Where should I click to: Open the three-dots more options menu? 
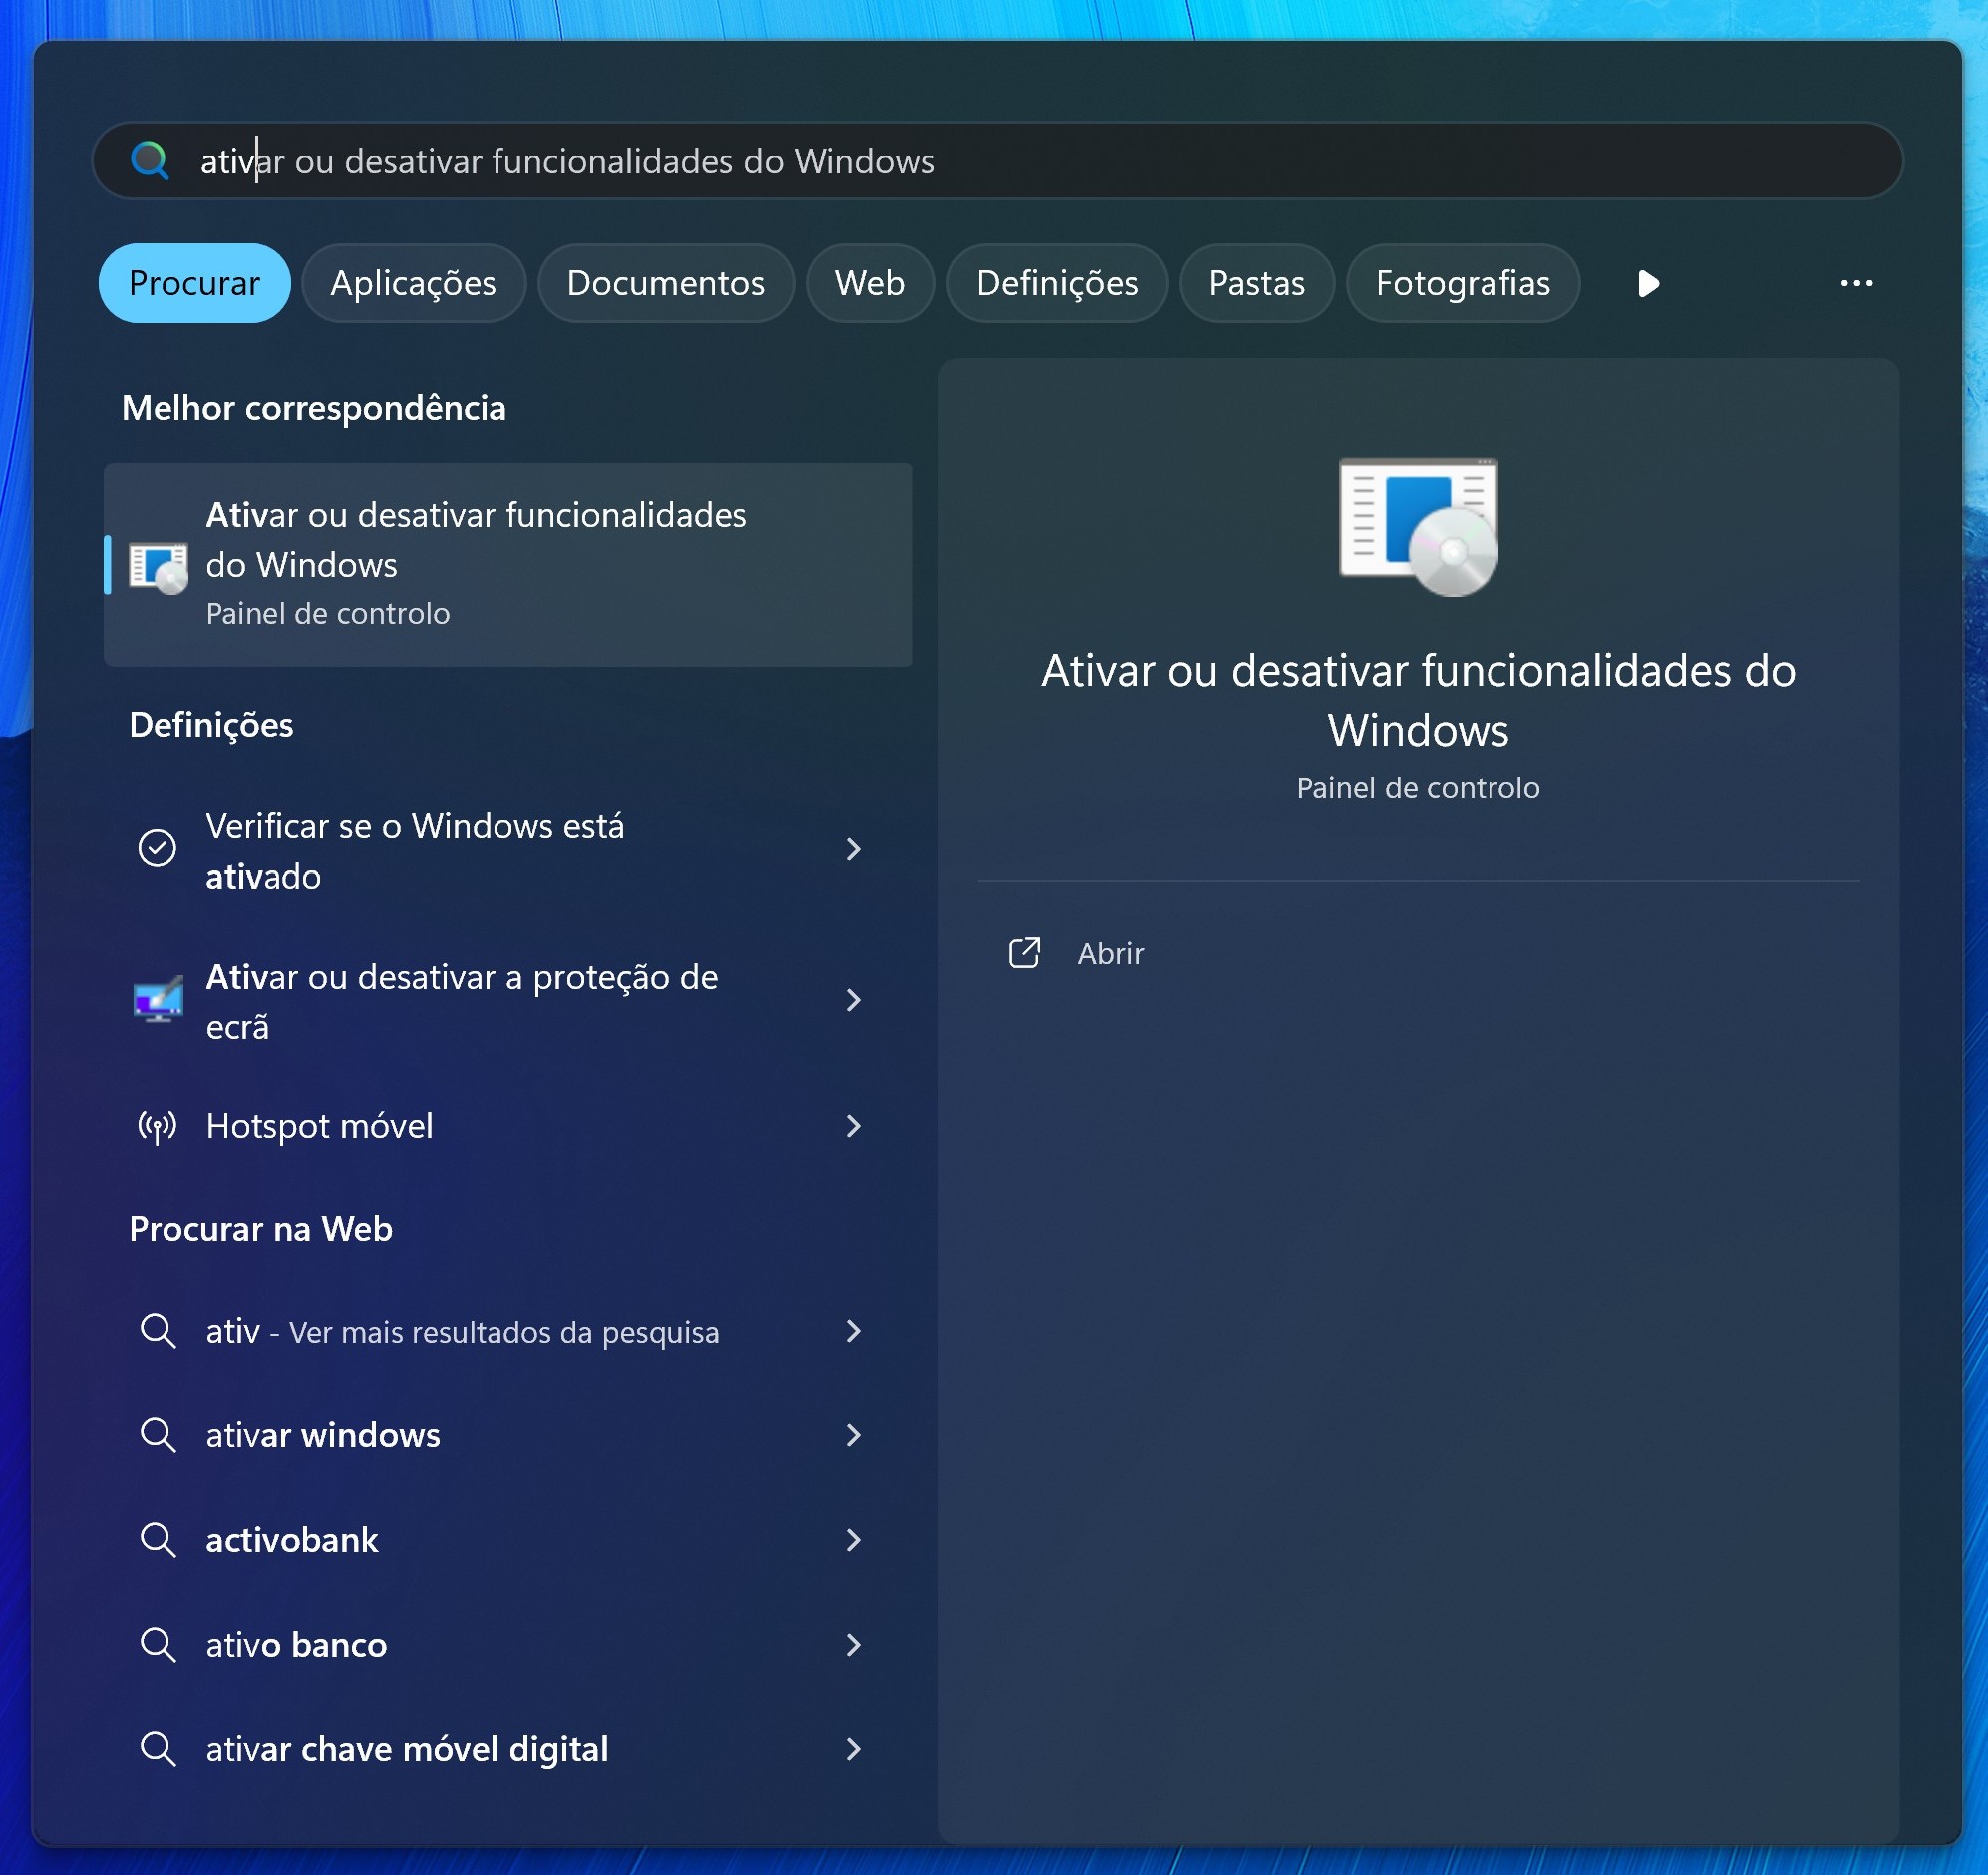click(x=1856, y=283)
